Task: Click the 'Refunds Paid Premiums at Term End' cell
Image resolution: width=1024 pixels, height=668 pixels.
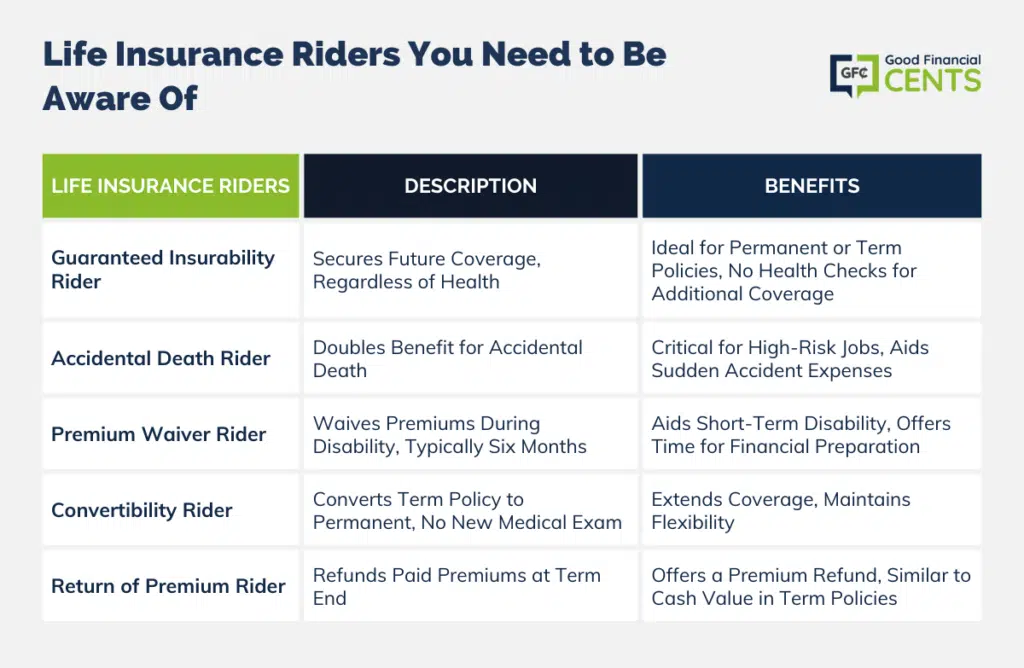Action: (x=470, y=586)
